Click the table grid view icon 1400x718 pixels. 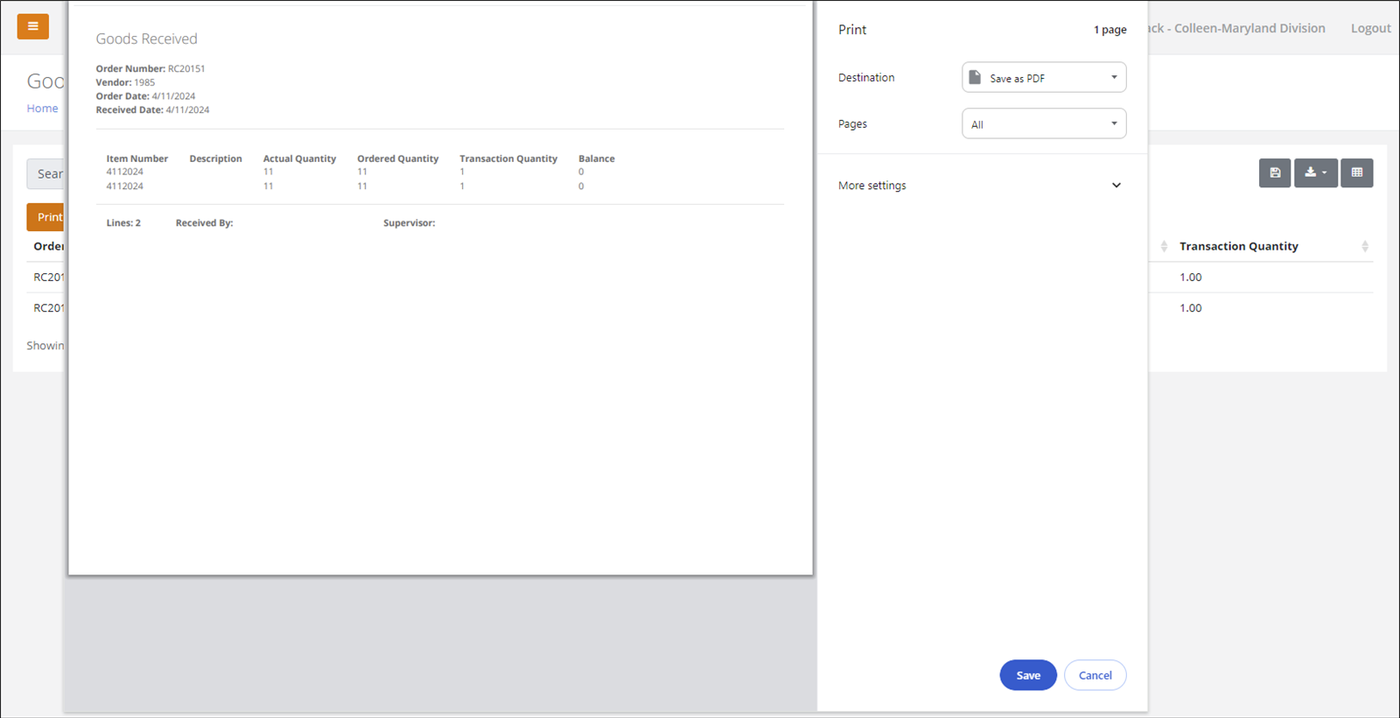click(x=1357, y=173)
